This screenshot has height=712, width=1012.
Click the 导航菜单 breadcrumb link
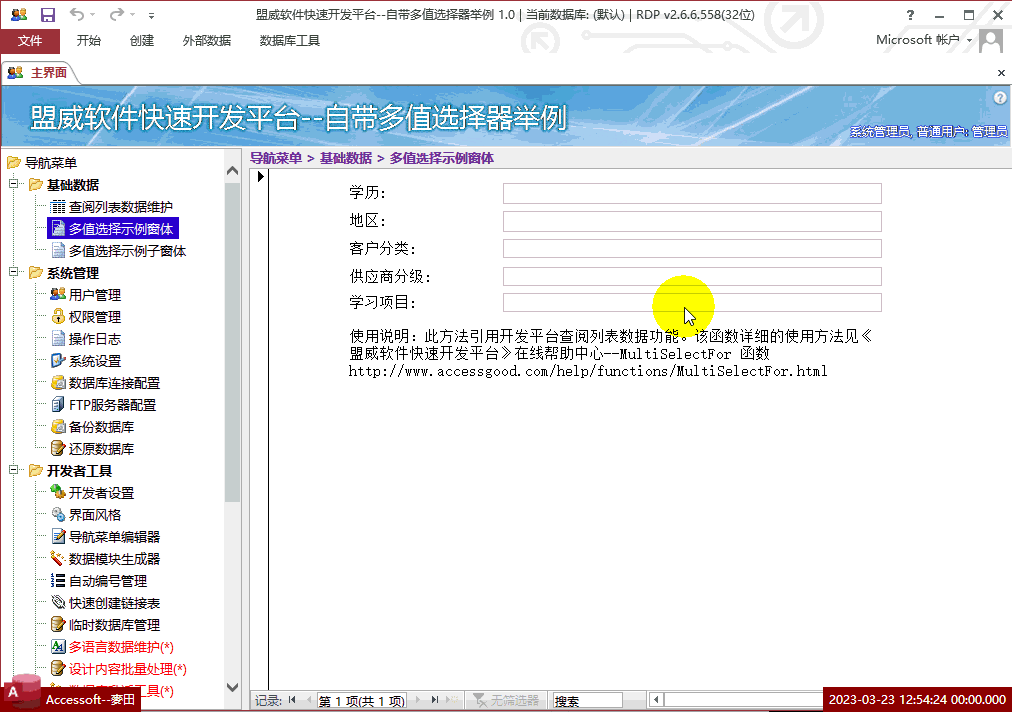click(x=276, y=158)
